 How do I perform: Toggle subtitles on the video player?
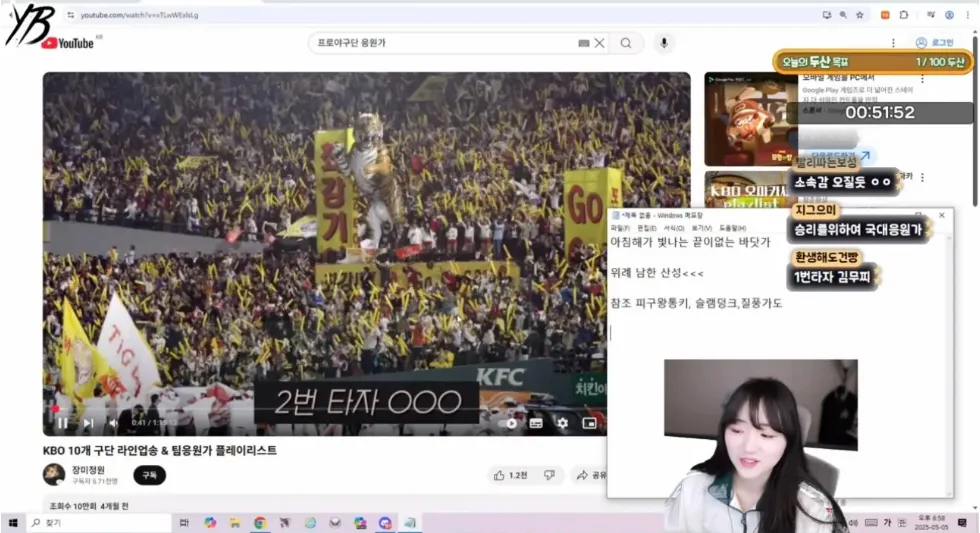pyautogui.click(x=536, y=423)
